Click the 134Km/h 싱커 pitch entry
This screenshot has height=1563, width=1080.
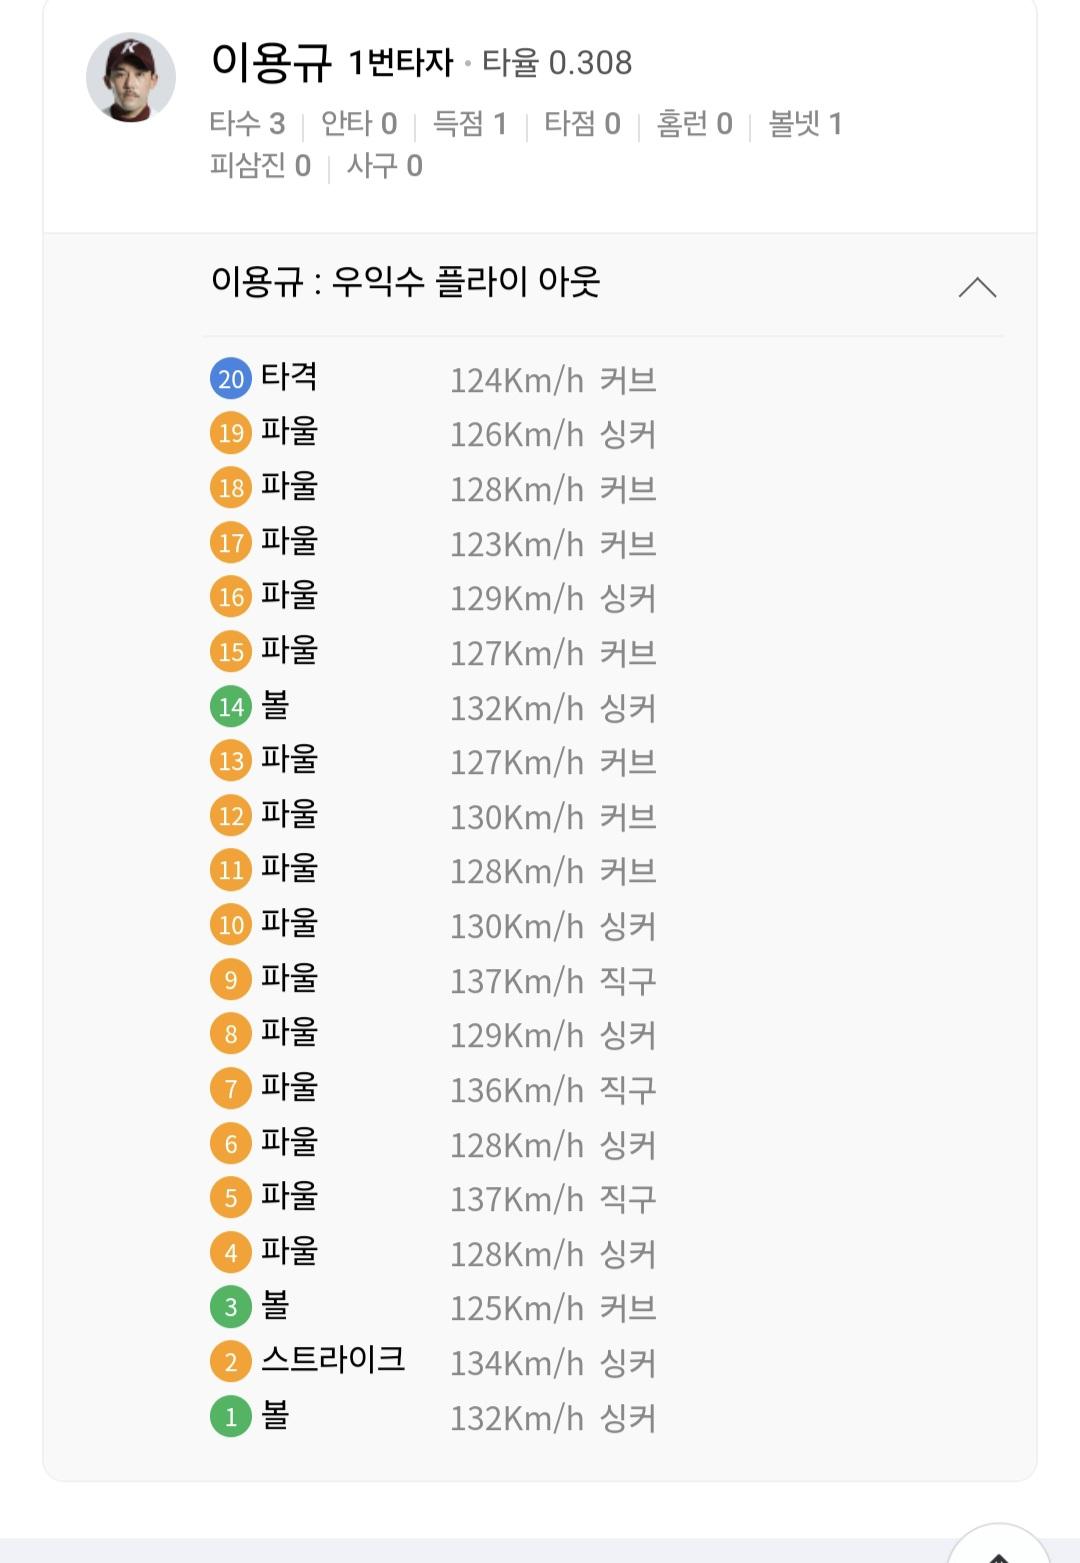(x=553, y=1363)
